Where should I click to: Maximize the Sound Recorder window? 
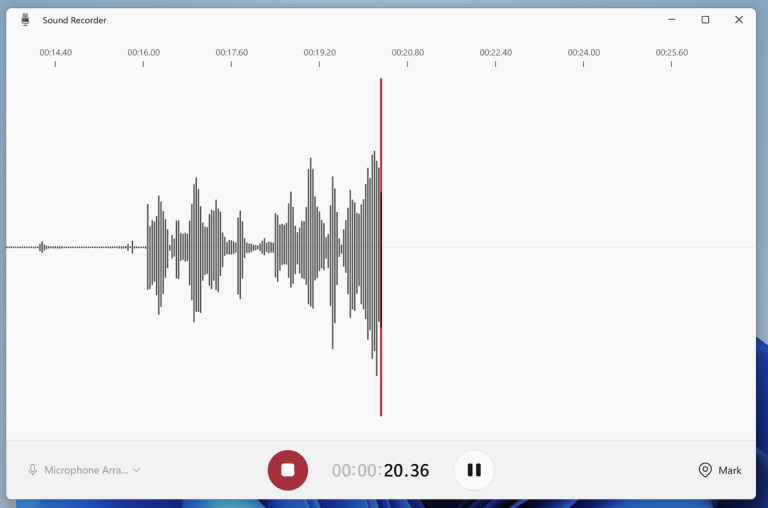point(705,20)
